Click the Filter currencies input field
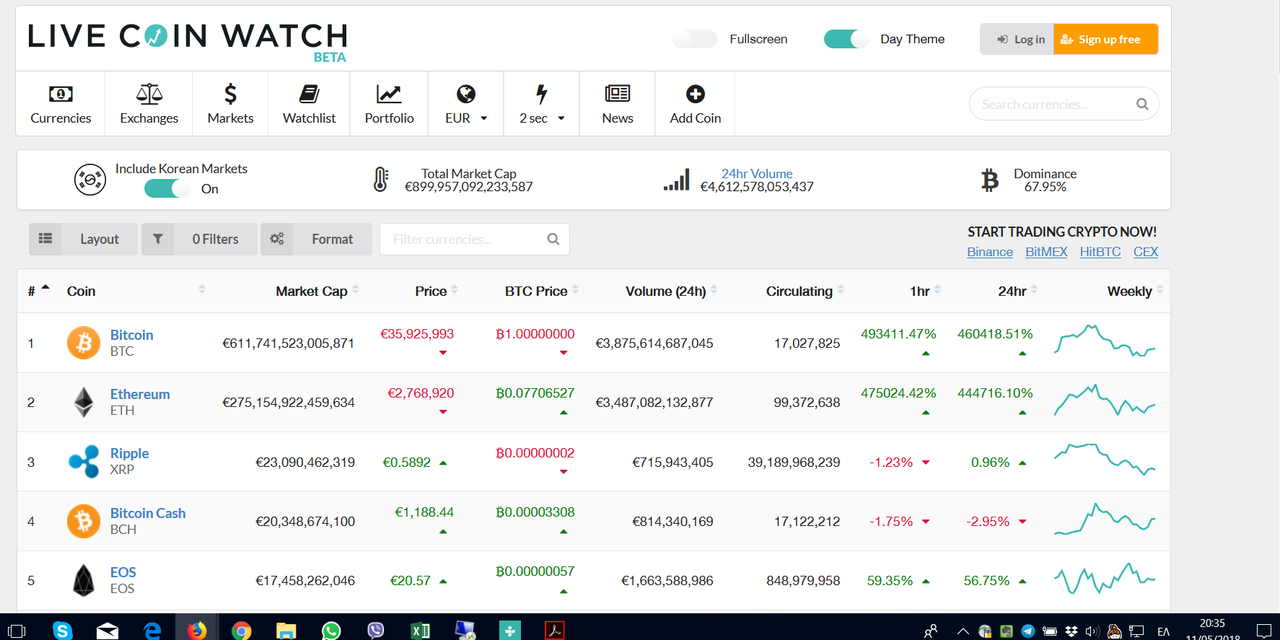The height and width of the screenshot is (640, 1280). click(x=475, y=239)
